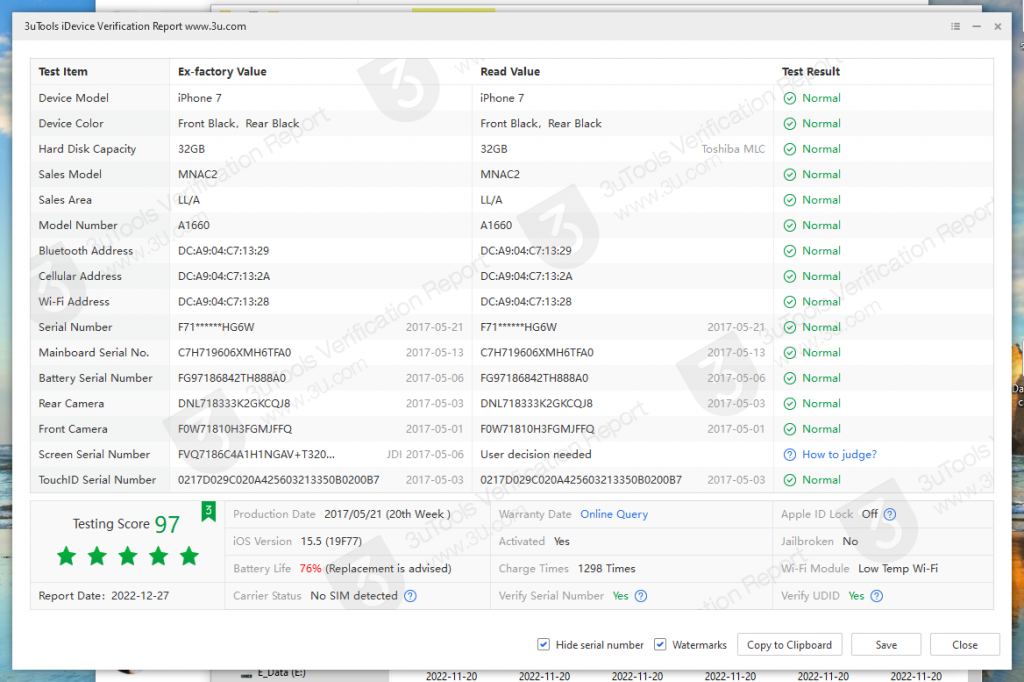This screenshot has width=1024, height=682.
Task: Click Normal check icon for Front Camera
Action: point(790,429)
